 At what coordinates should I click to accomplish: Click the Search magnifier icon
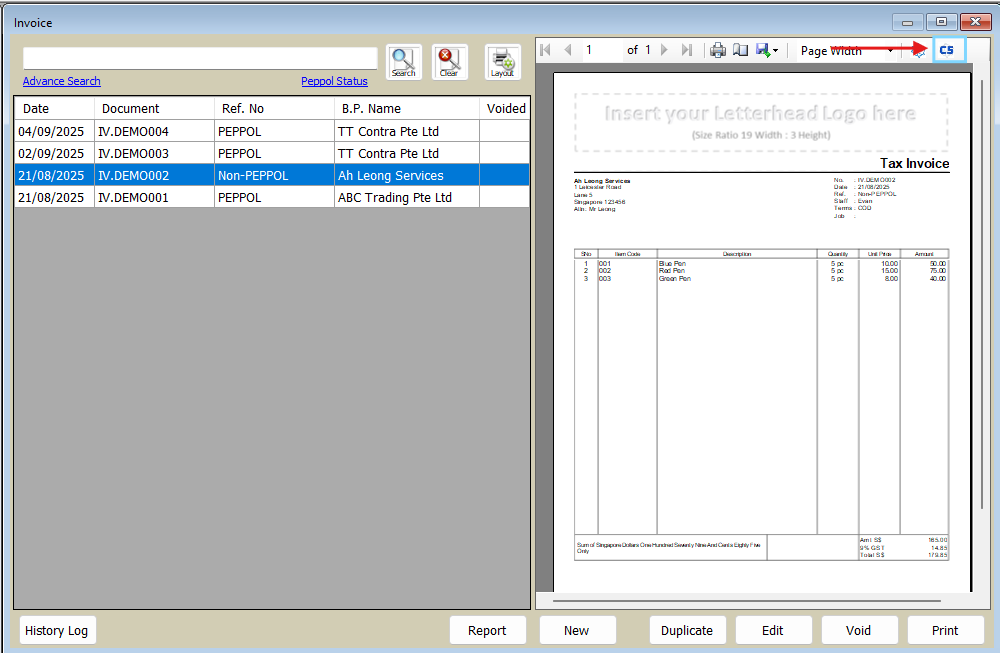403,62
